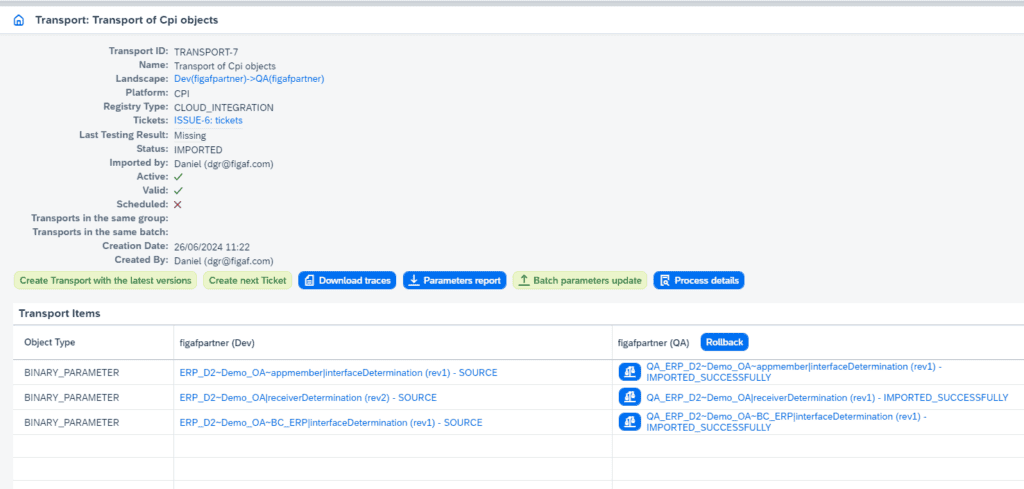Select the Imported by value Daniel (dgr@figaf.com)

223,163
